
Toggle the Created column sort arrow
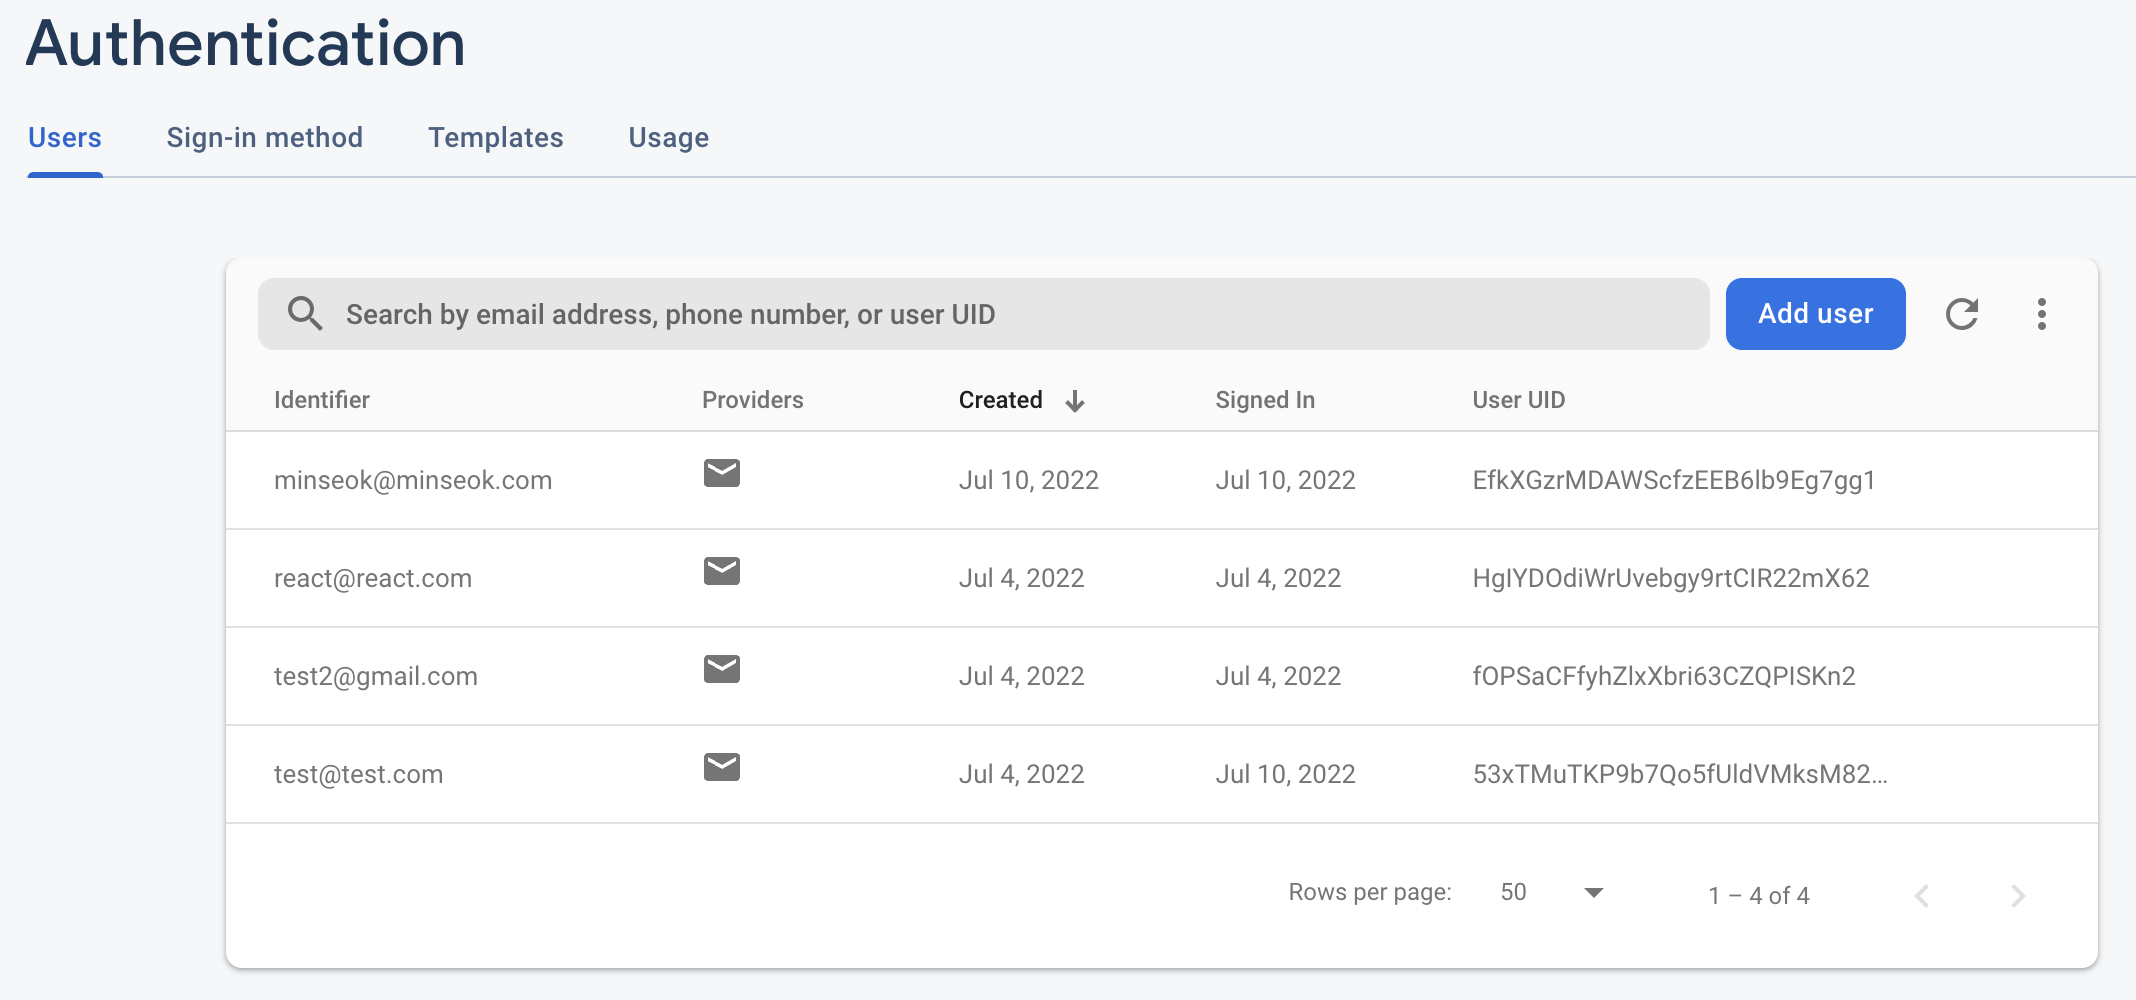(x=1075, y=401)
